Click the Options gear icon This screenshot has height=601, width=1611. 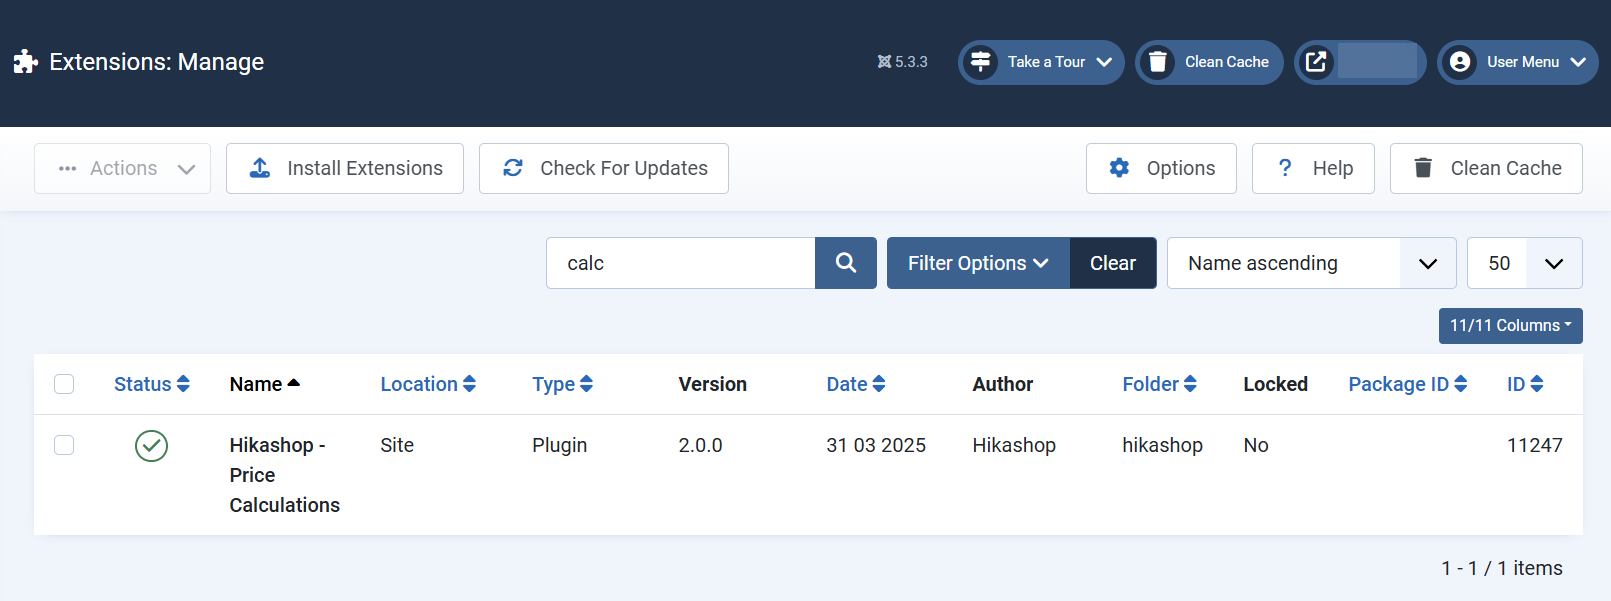tap(1119, 168)
